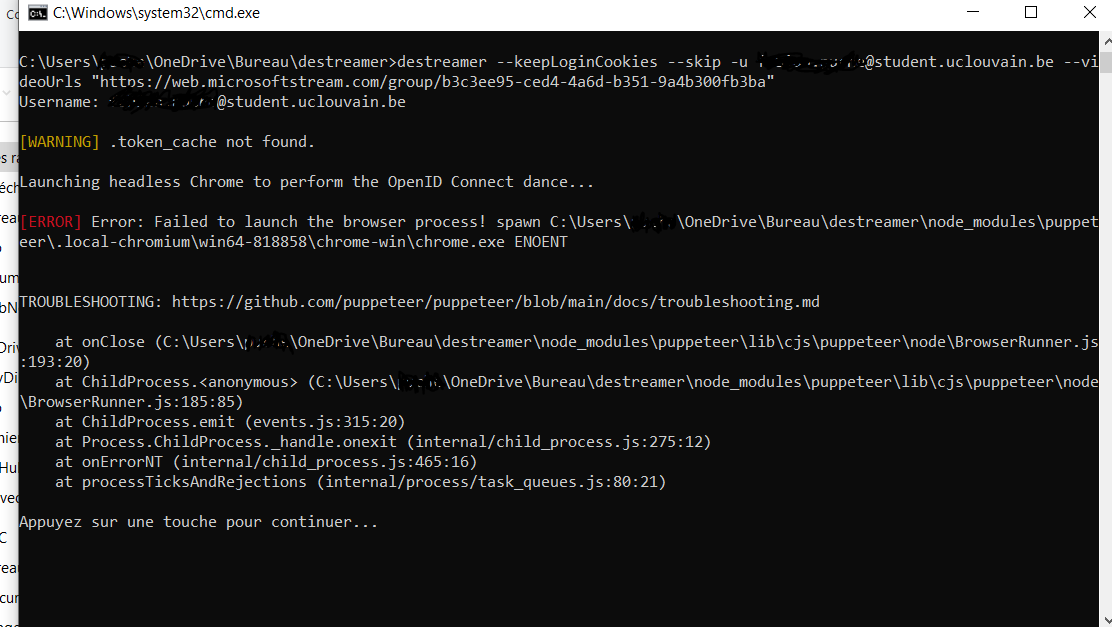The width and height of the screenshot is (1112, 627).
Task: Click the ChildProcess.emit events.js stack entry
Action: coord(230,421)
